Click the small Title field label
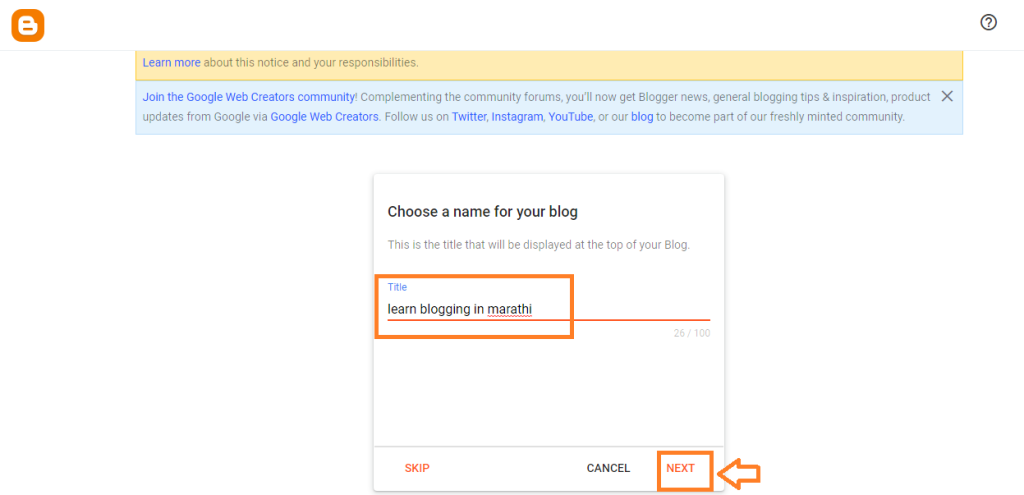This screenshot has width=1024, height=495. tap(397, 287)
